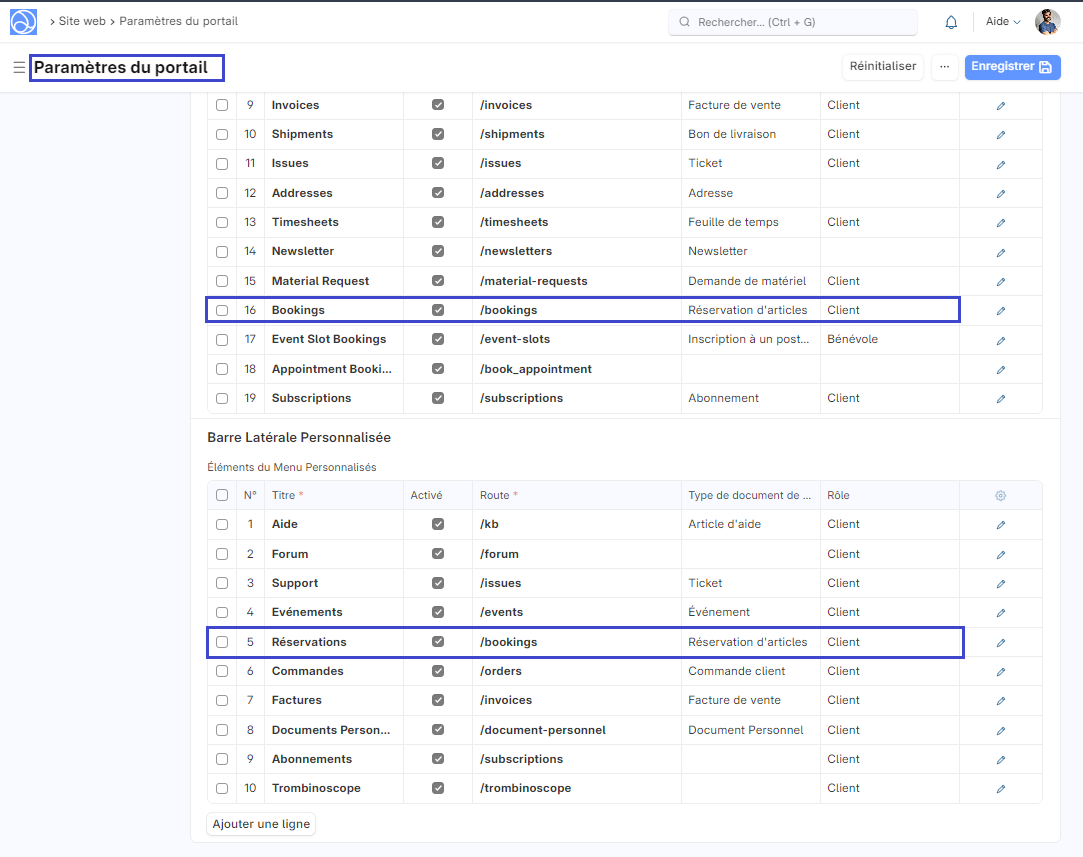Edit the Invoices row with pencil icon
The width and height of the screenshot is (1083, 857).
point(1000,106)
